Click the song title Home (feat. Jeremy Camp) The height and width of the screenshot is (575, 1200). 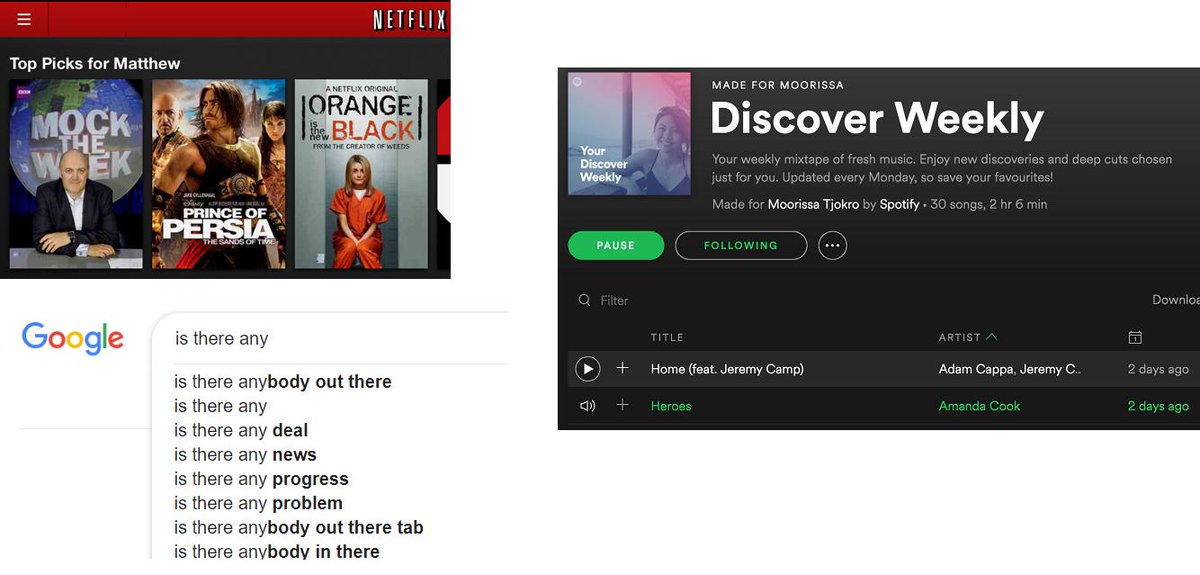727,369
